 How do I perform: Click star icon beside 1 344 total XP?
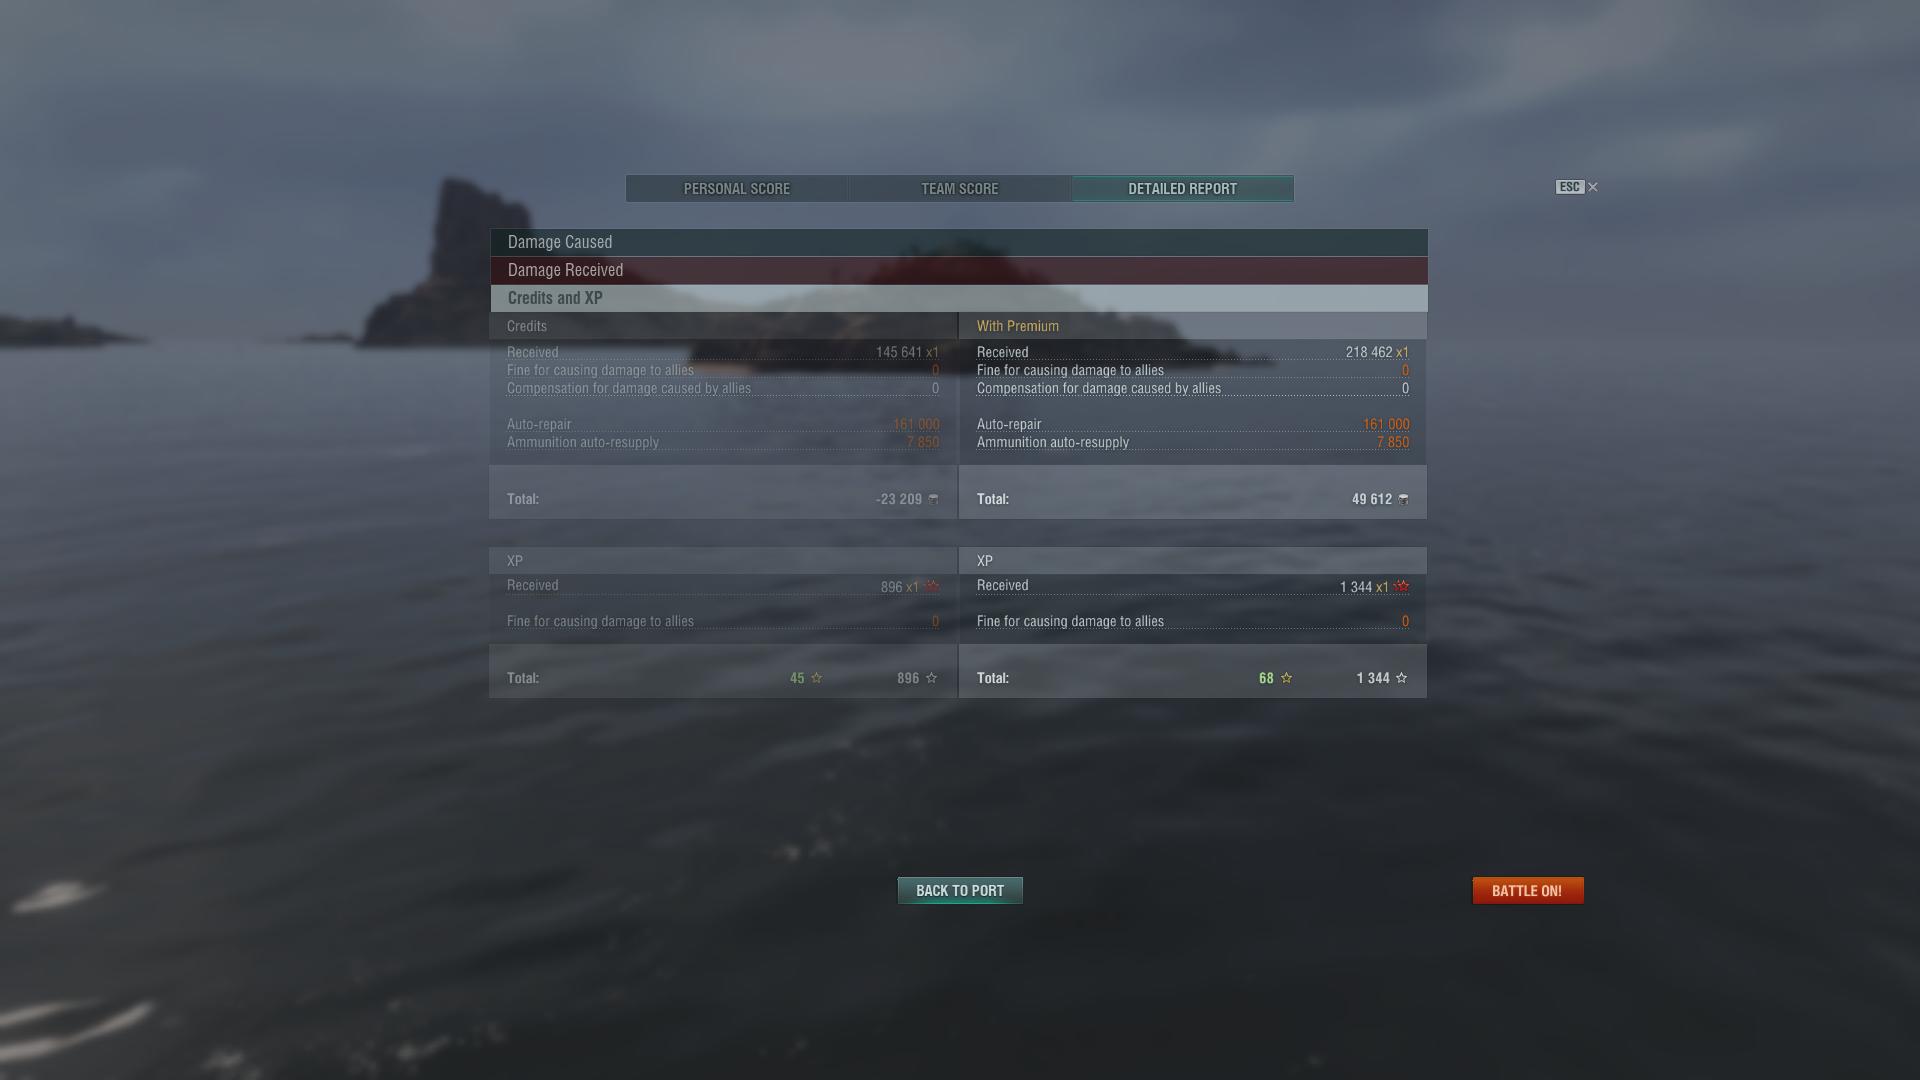(1402, 678)
